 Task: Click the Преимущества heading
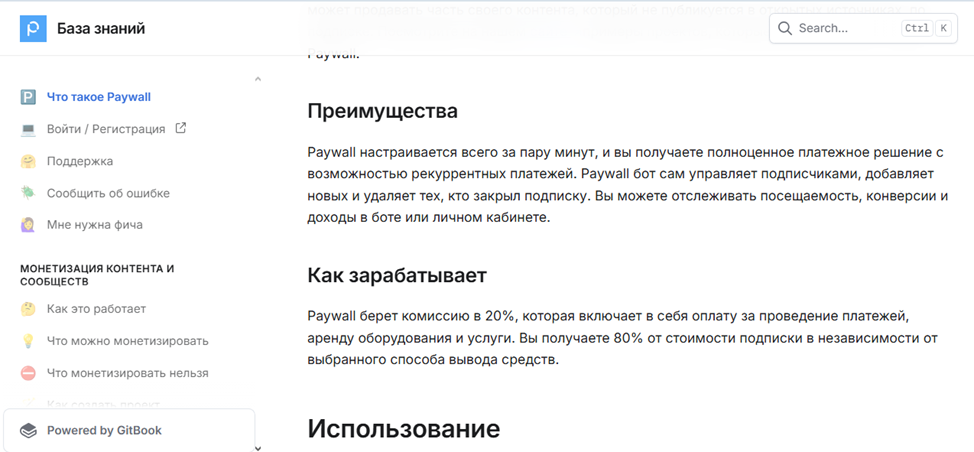click(x=383, y=112)
